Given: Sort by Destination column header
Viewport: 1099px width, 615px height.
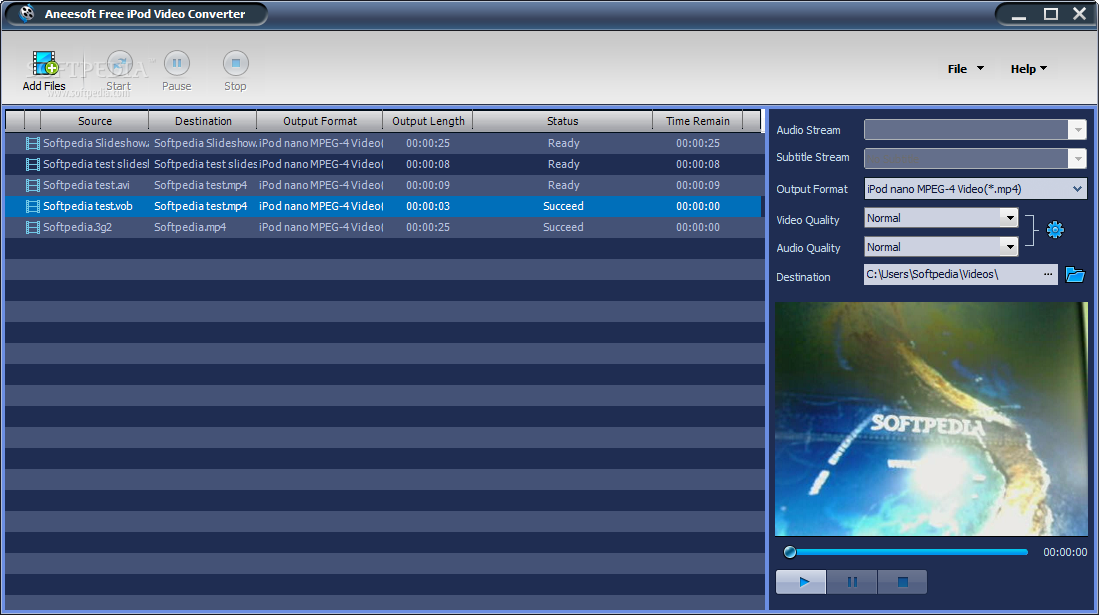Looking at the screenshot, I should click(203, 121).
